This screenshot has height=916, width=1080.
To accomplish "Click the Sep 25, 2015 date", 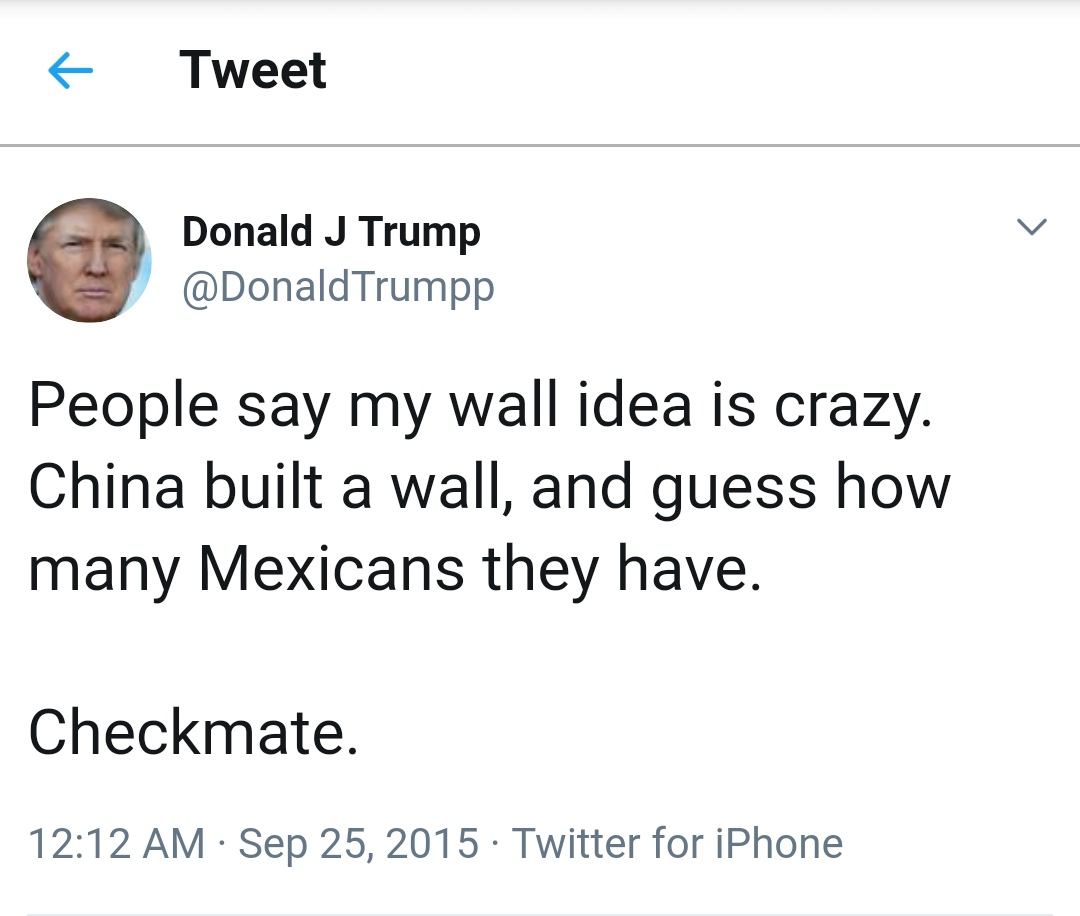I will point(359,843).
